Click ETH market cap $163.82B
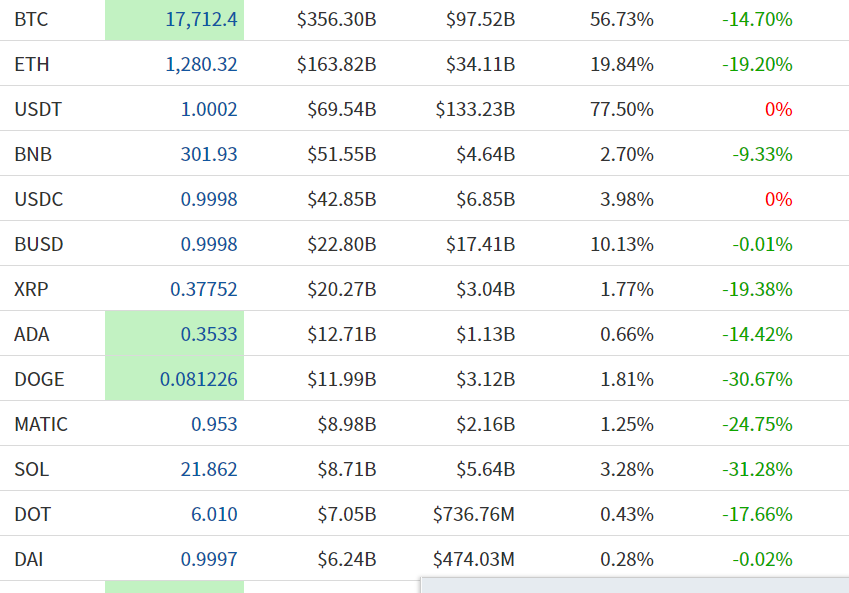 coord(336,64)
